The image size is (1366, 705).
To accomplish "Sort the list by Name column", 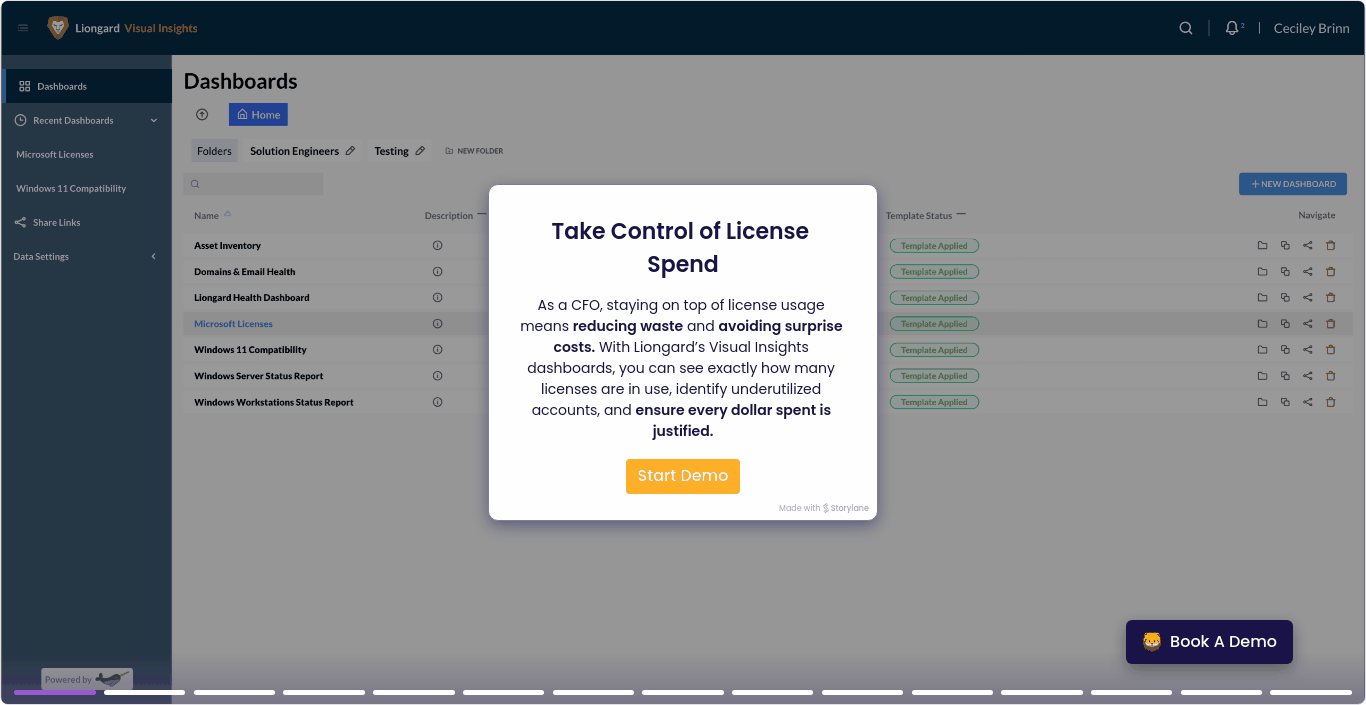I will pos(207,216).
